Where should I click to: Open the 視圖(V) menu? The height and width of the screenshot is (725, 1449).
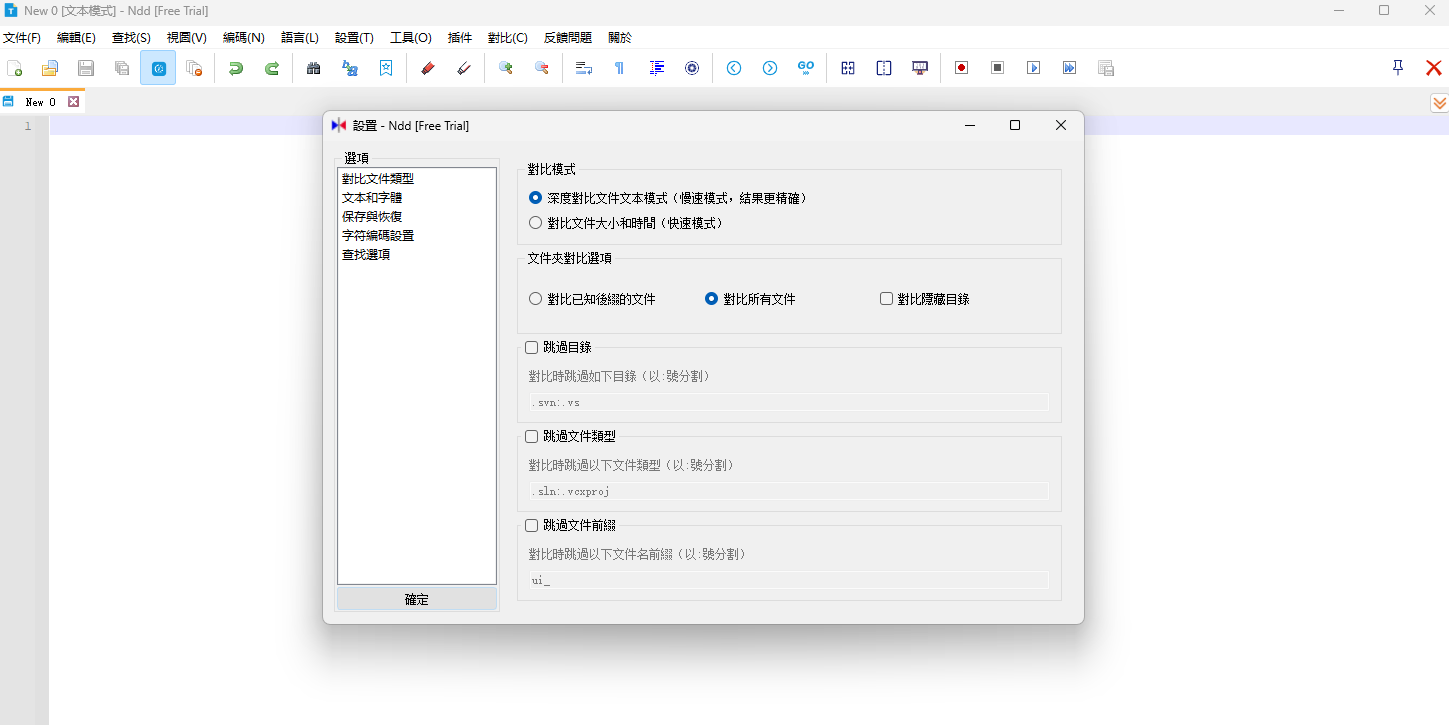coord(186,38)
